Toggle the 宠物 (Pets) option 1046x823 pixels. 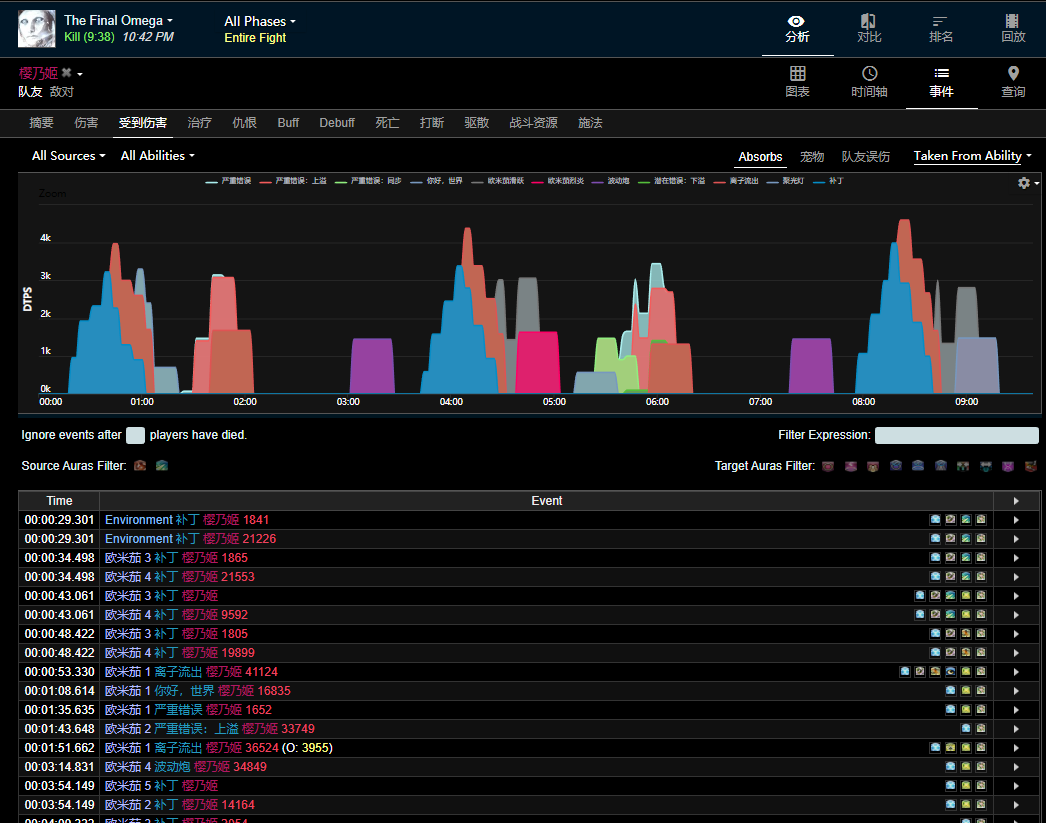coord(812,157)
